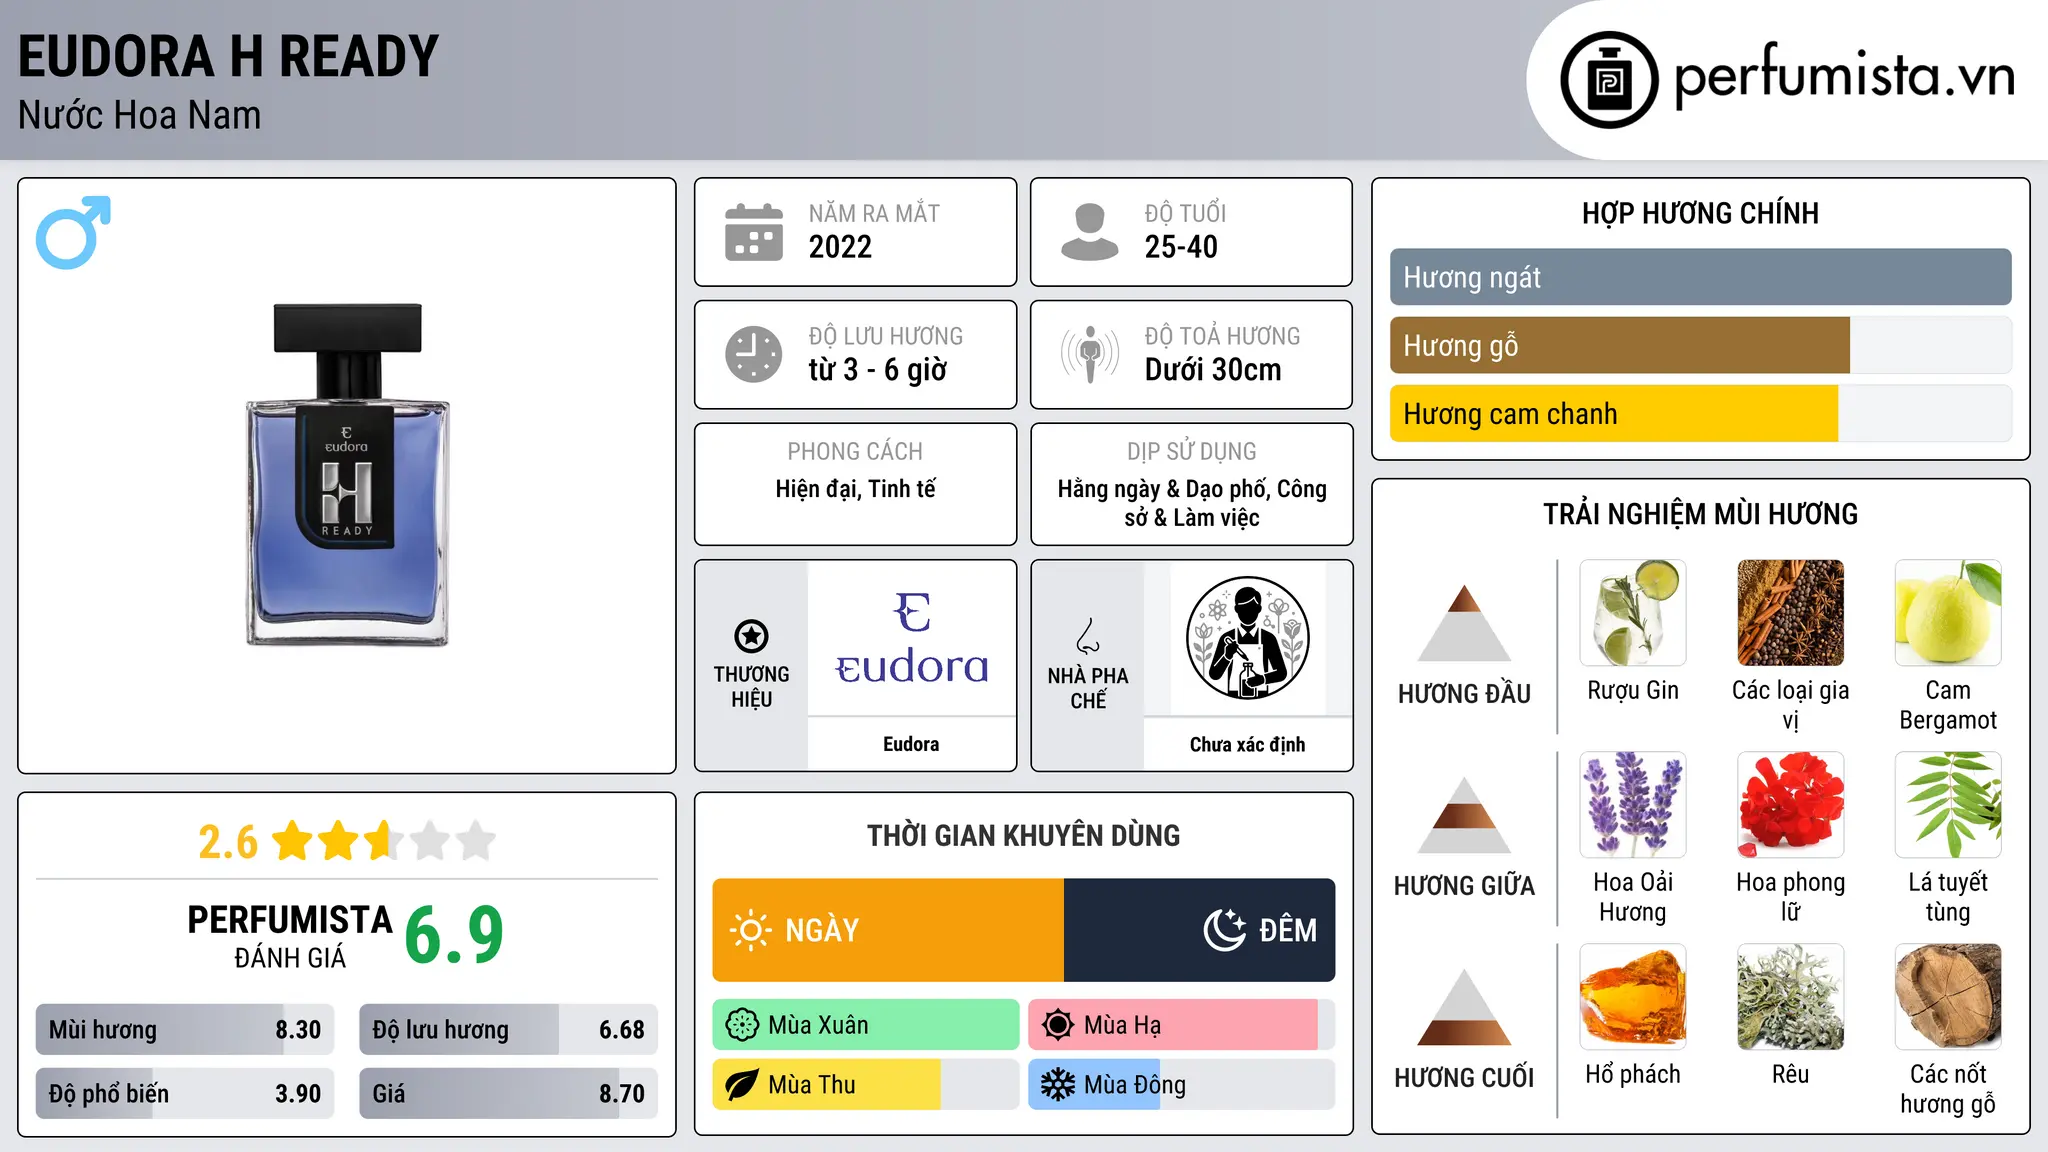Click the Trải nghiệm mùi hương heading

point(1700,514)
